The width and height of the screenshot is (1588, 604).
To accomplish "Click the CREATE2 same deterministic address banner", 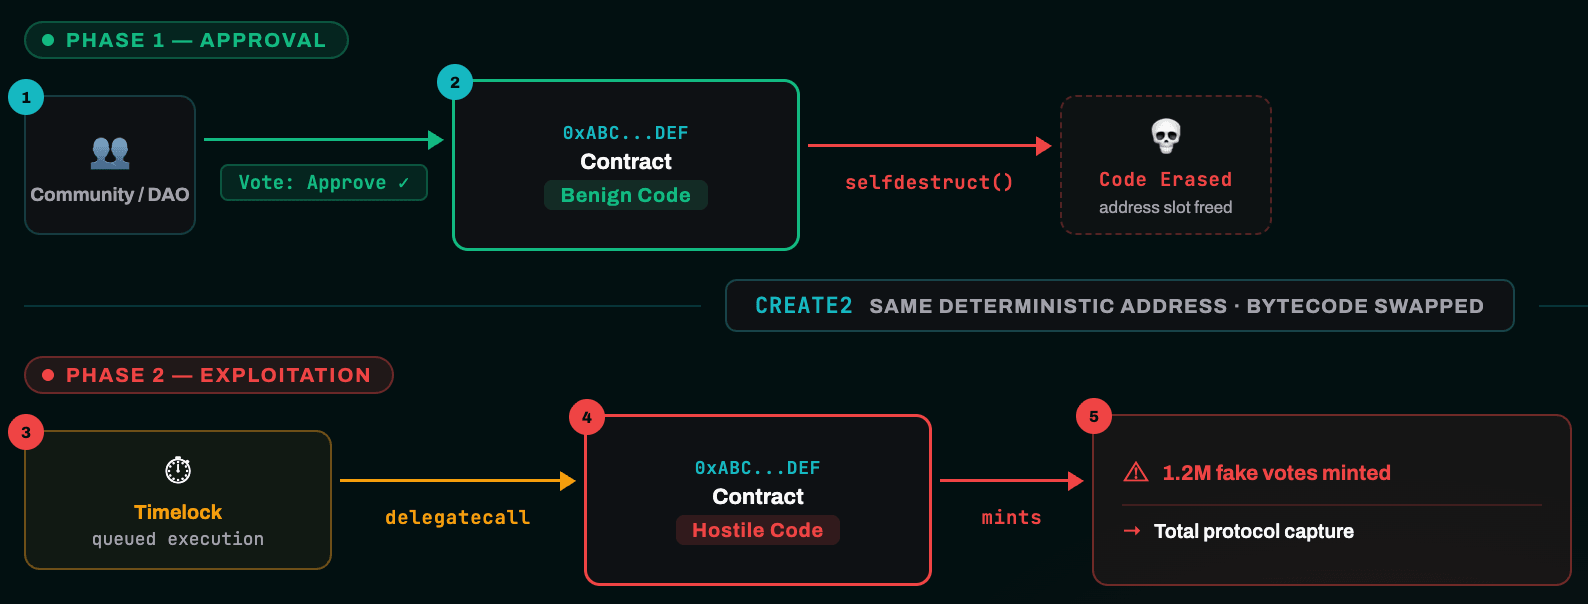I will [x=1119, y=306].
